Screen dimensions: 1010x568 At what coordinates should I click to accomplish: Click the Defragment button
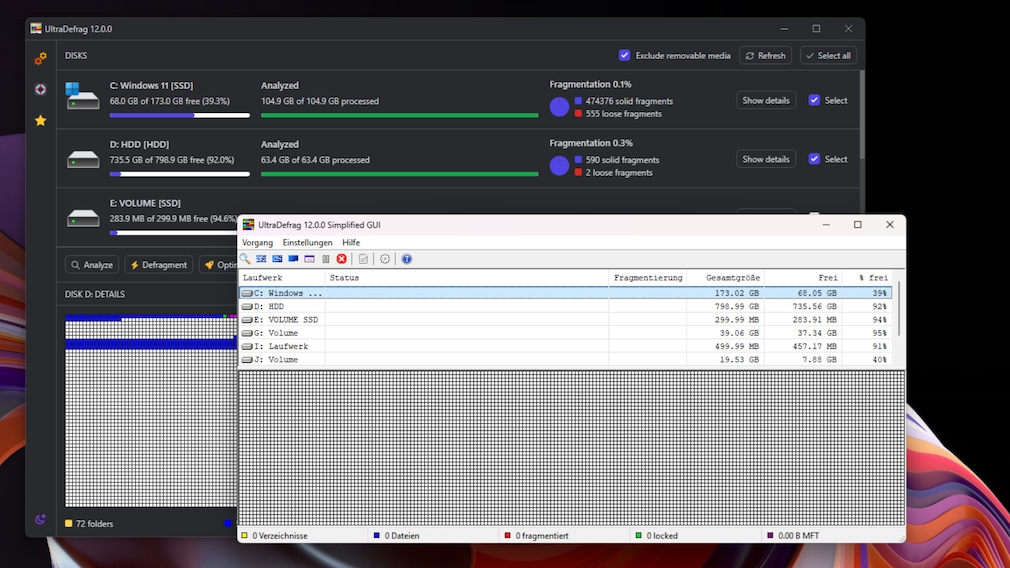point(158,265)
